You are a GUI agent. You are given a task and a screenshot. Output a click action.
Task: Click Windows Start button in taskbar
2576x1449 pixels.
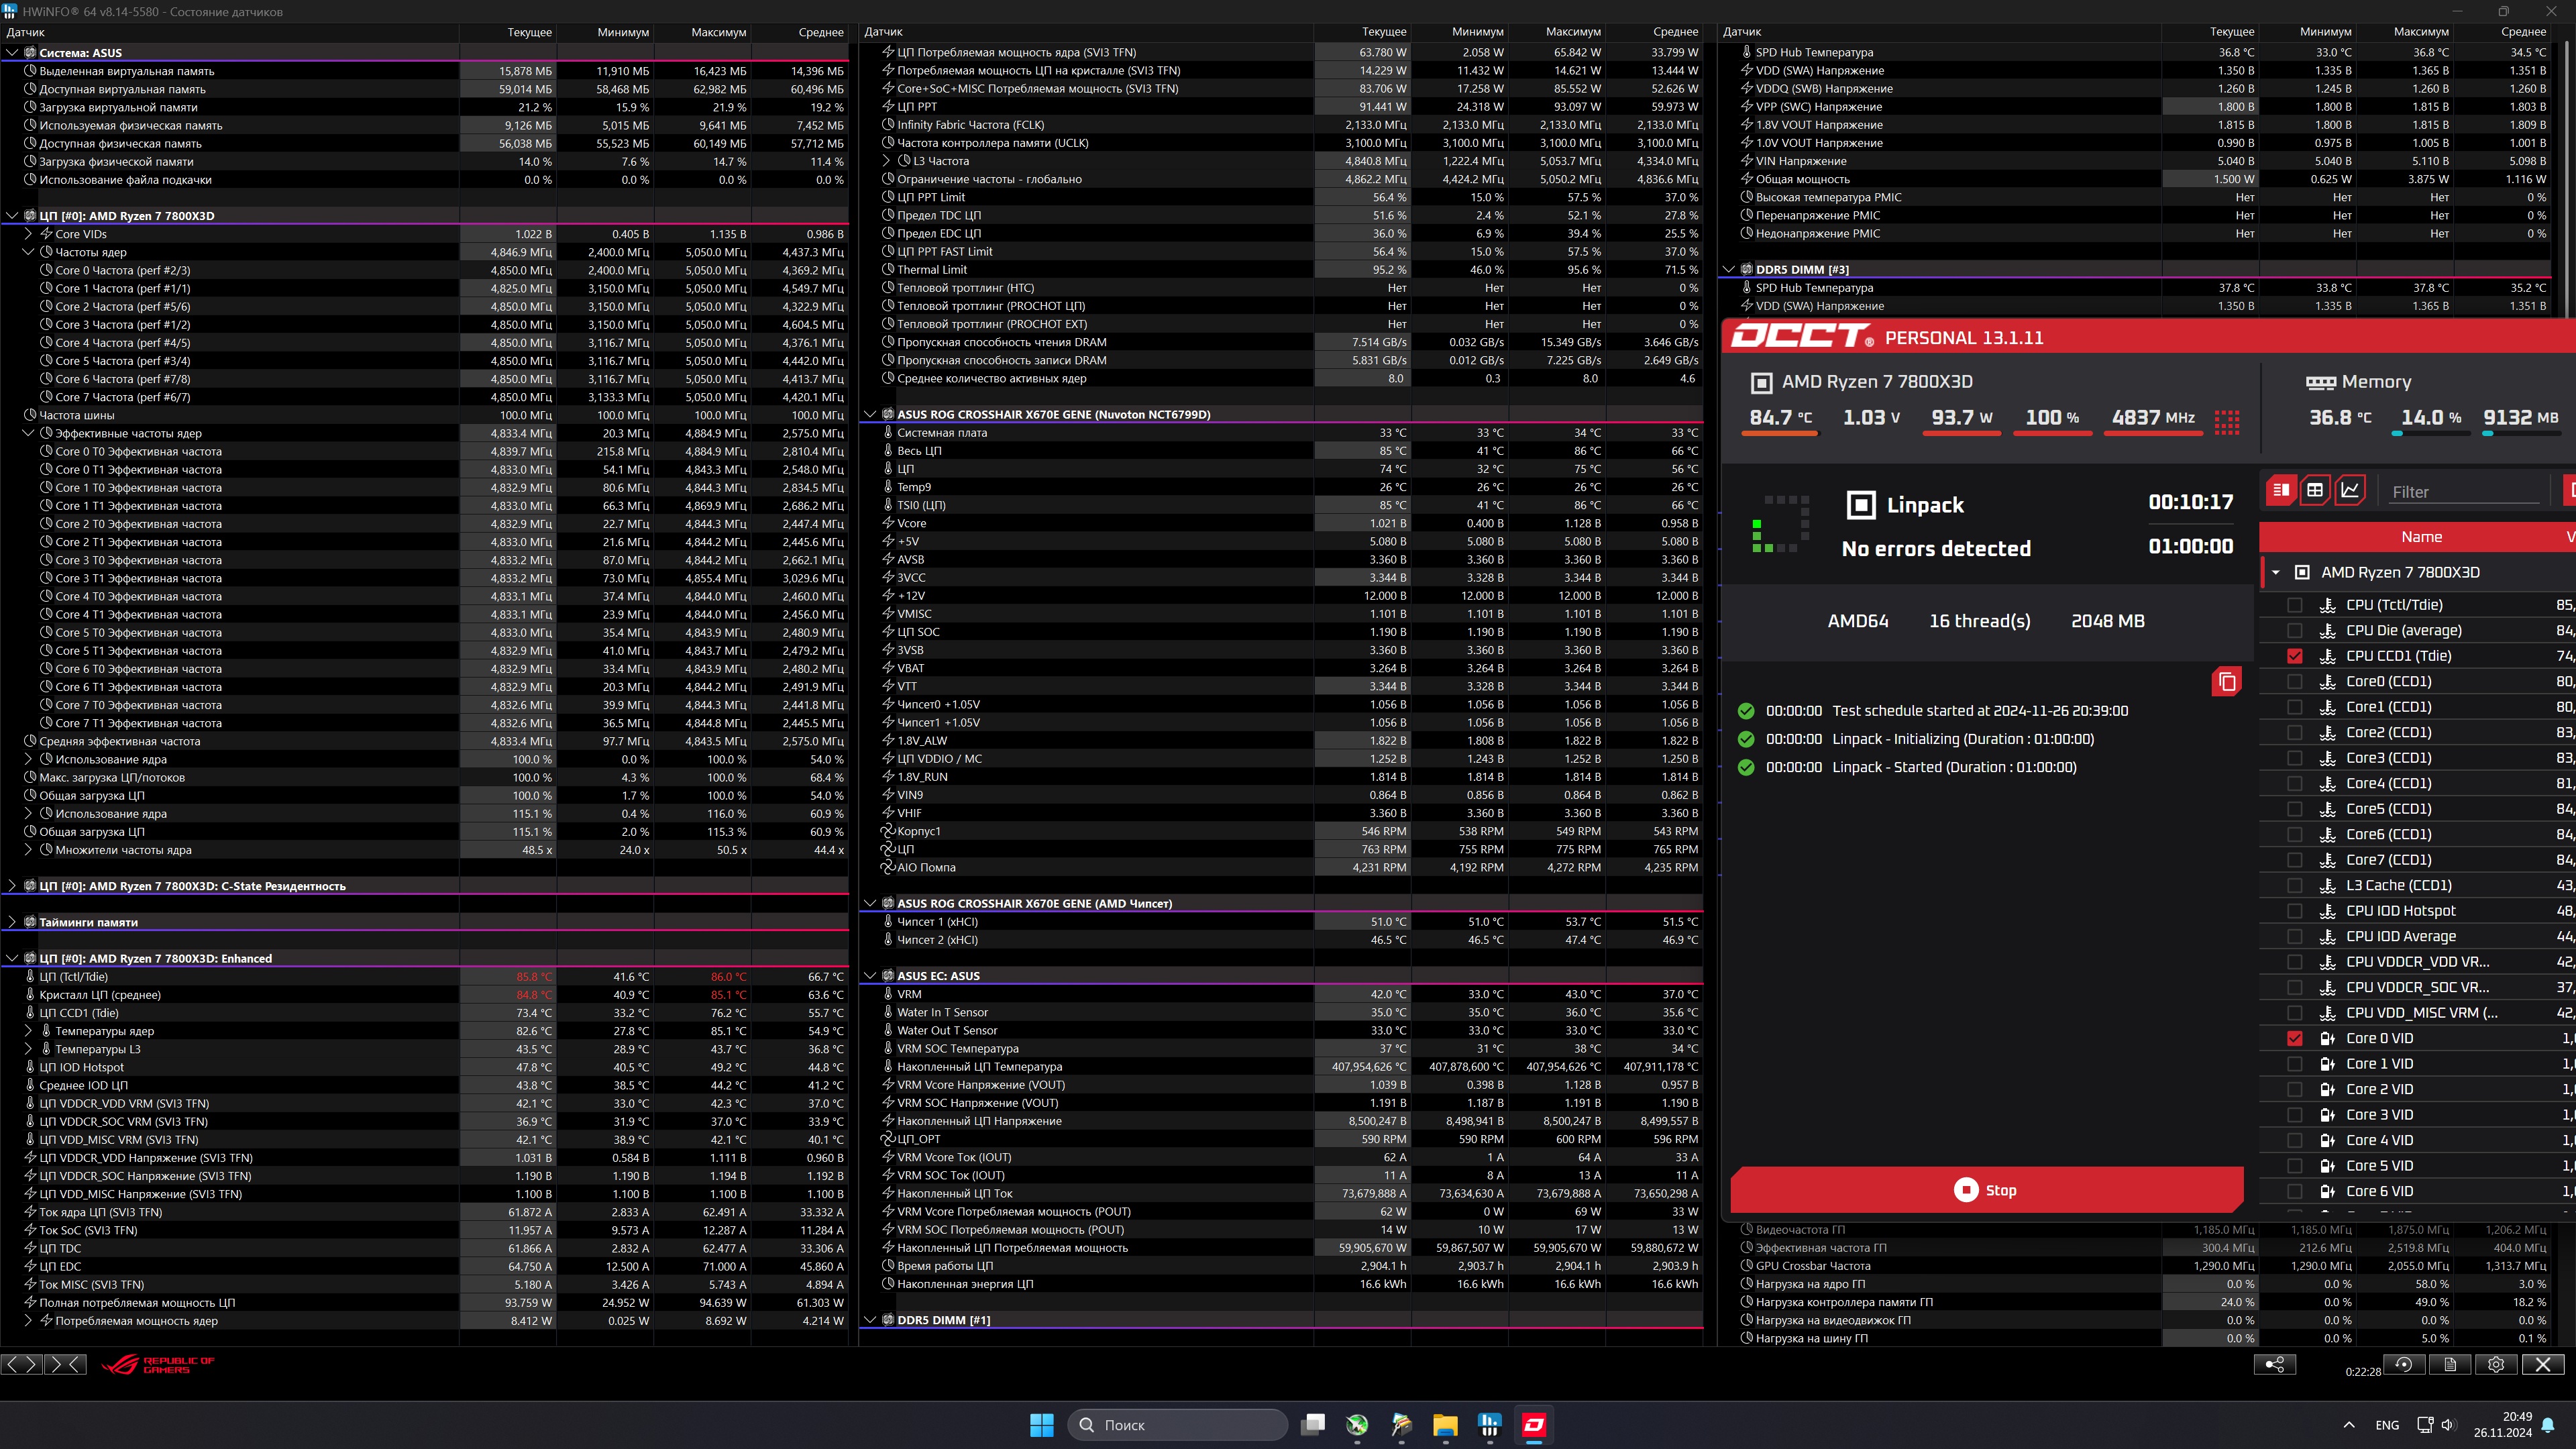pos(1041,1424)
